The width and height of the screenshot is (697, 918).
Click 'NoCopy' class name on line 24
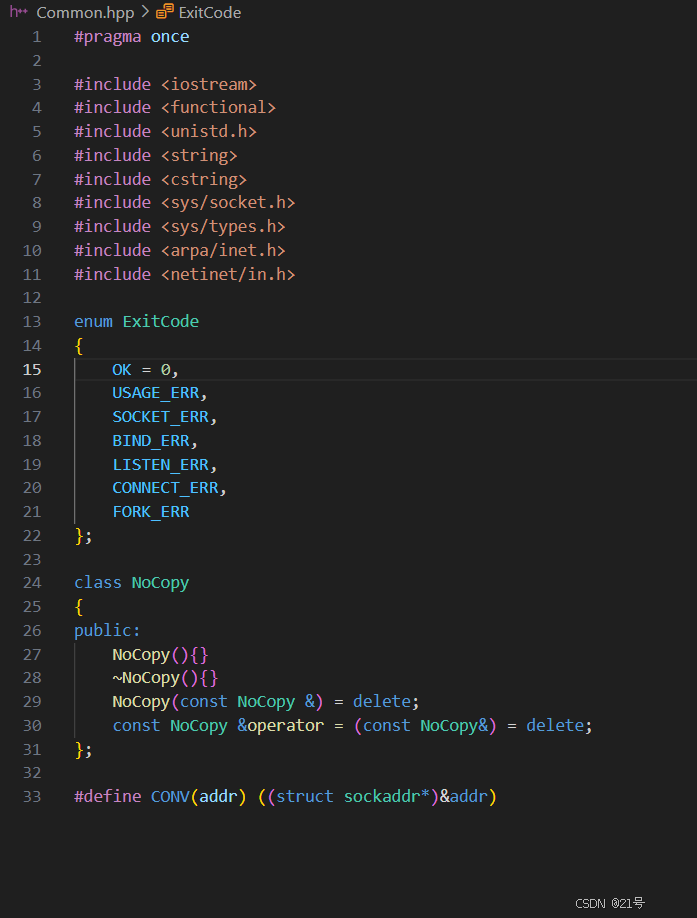[160, 583]
